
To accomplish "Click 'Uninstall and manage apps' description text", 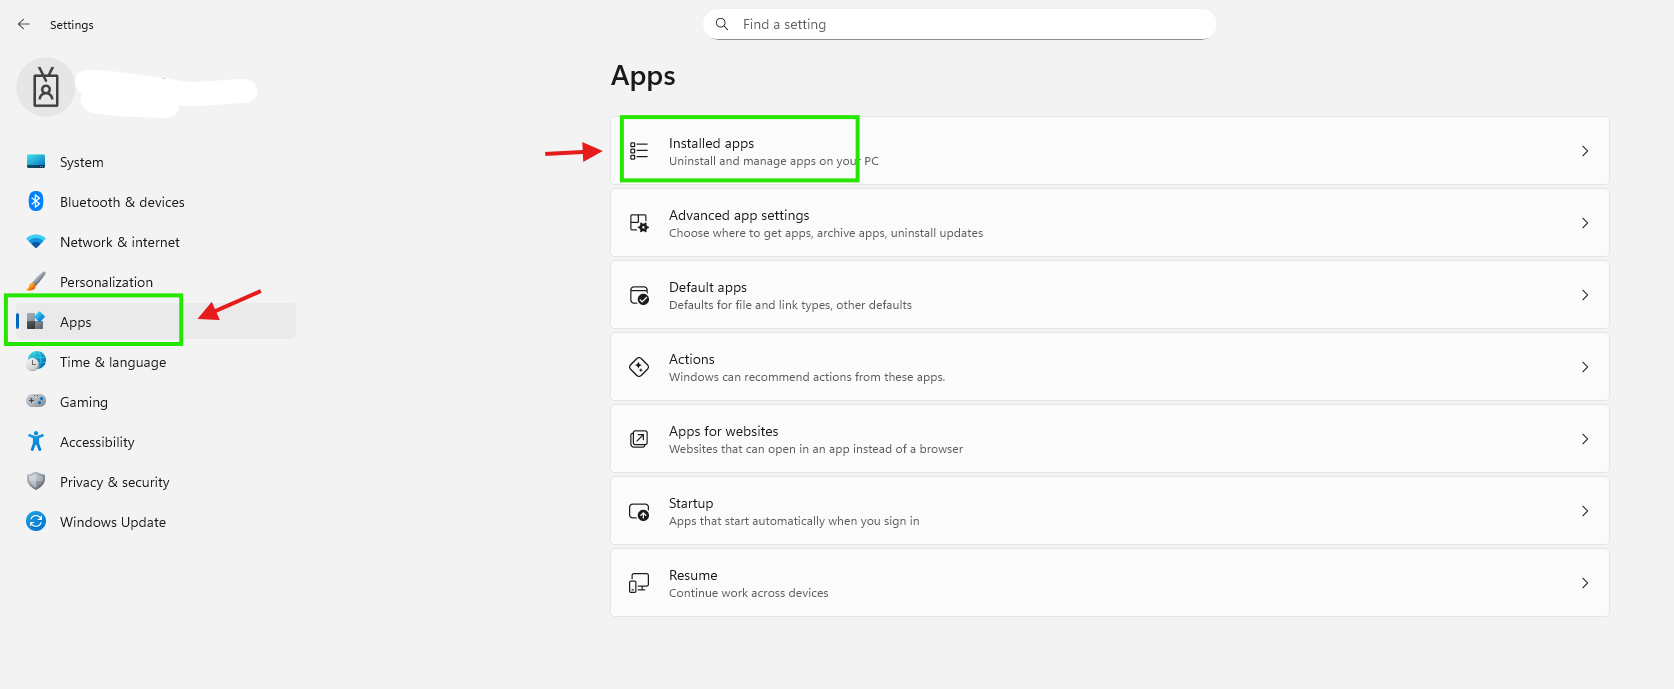I will 774,161.
